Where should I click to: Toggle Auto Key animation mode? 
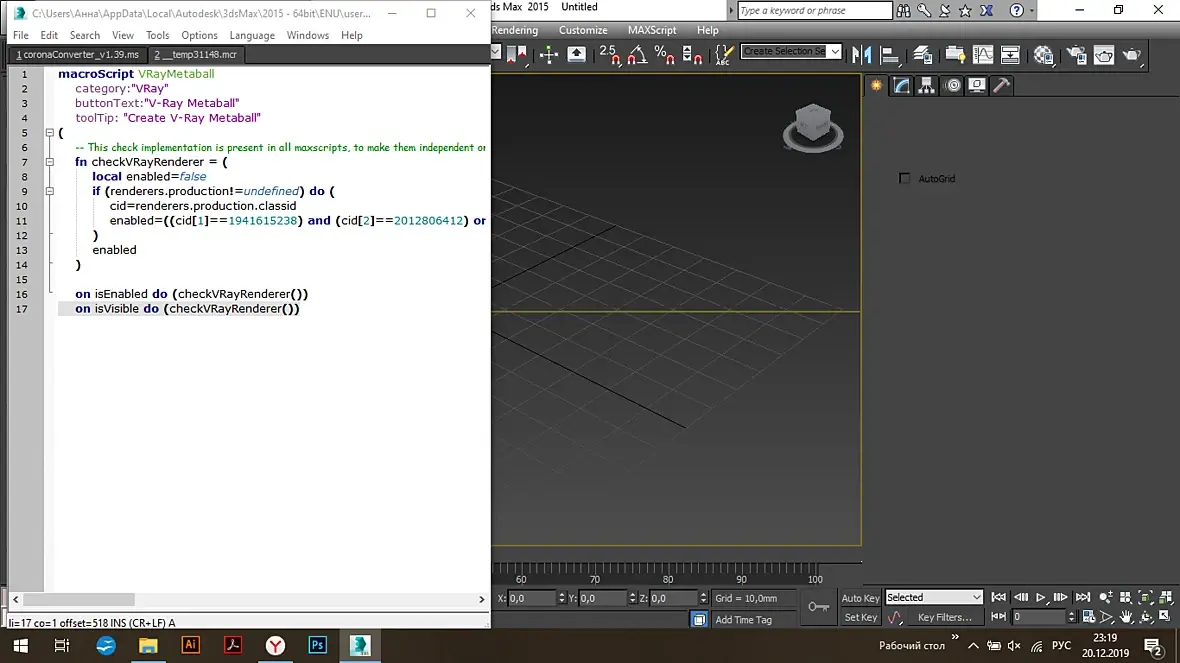[860, 598]
